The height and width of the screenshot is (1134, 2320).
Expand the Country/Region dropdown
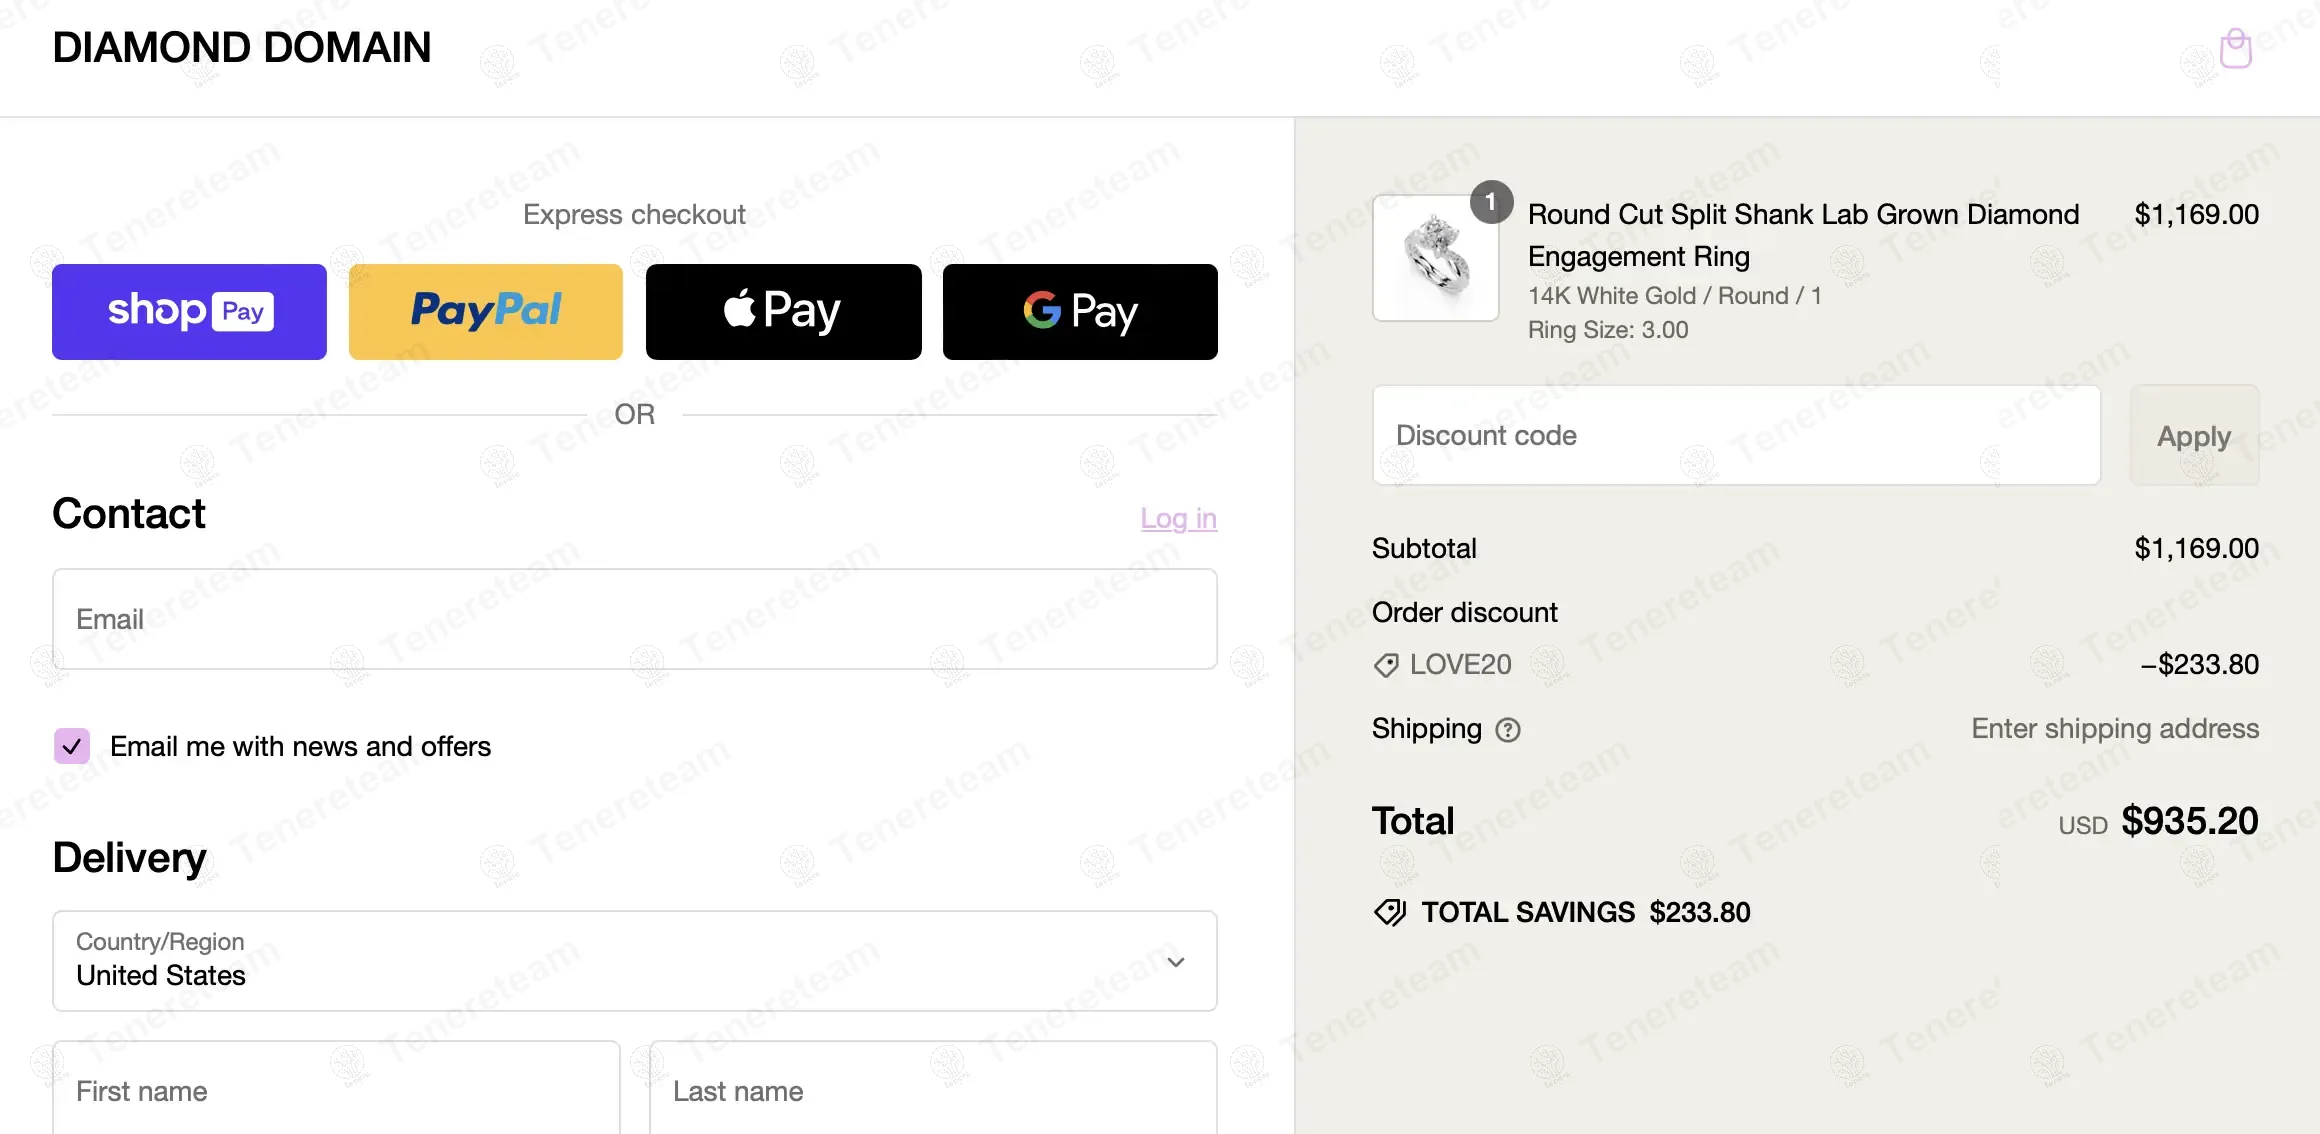(x=634, y=961)
